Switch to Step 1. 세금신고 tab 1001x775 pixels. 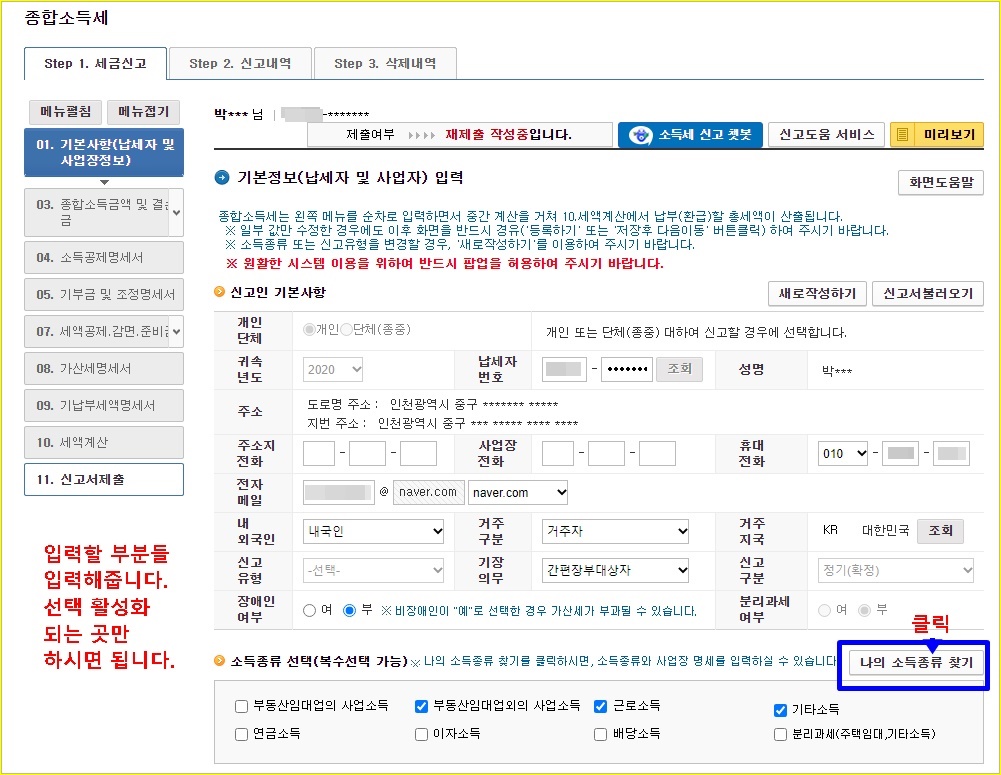click(95, 63)
